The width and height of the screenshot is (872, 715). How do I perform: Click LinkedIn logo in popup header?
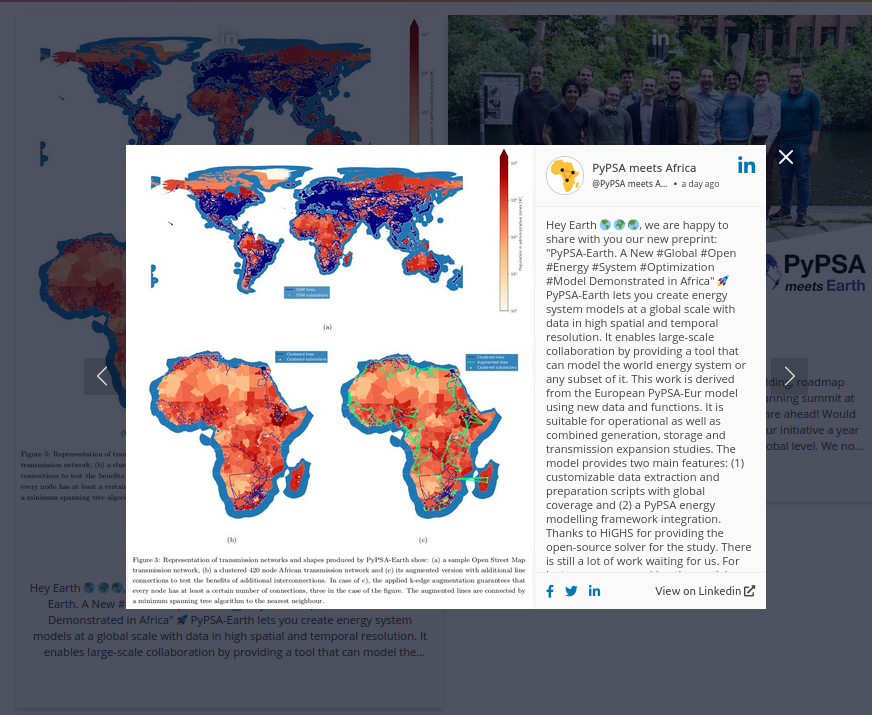point(746,165)
